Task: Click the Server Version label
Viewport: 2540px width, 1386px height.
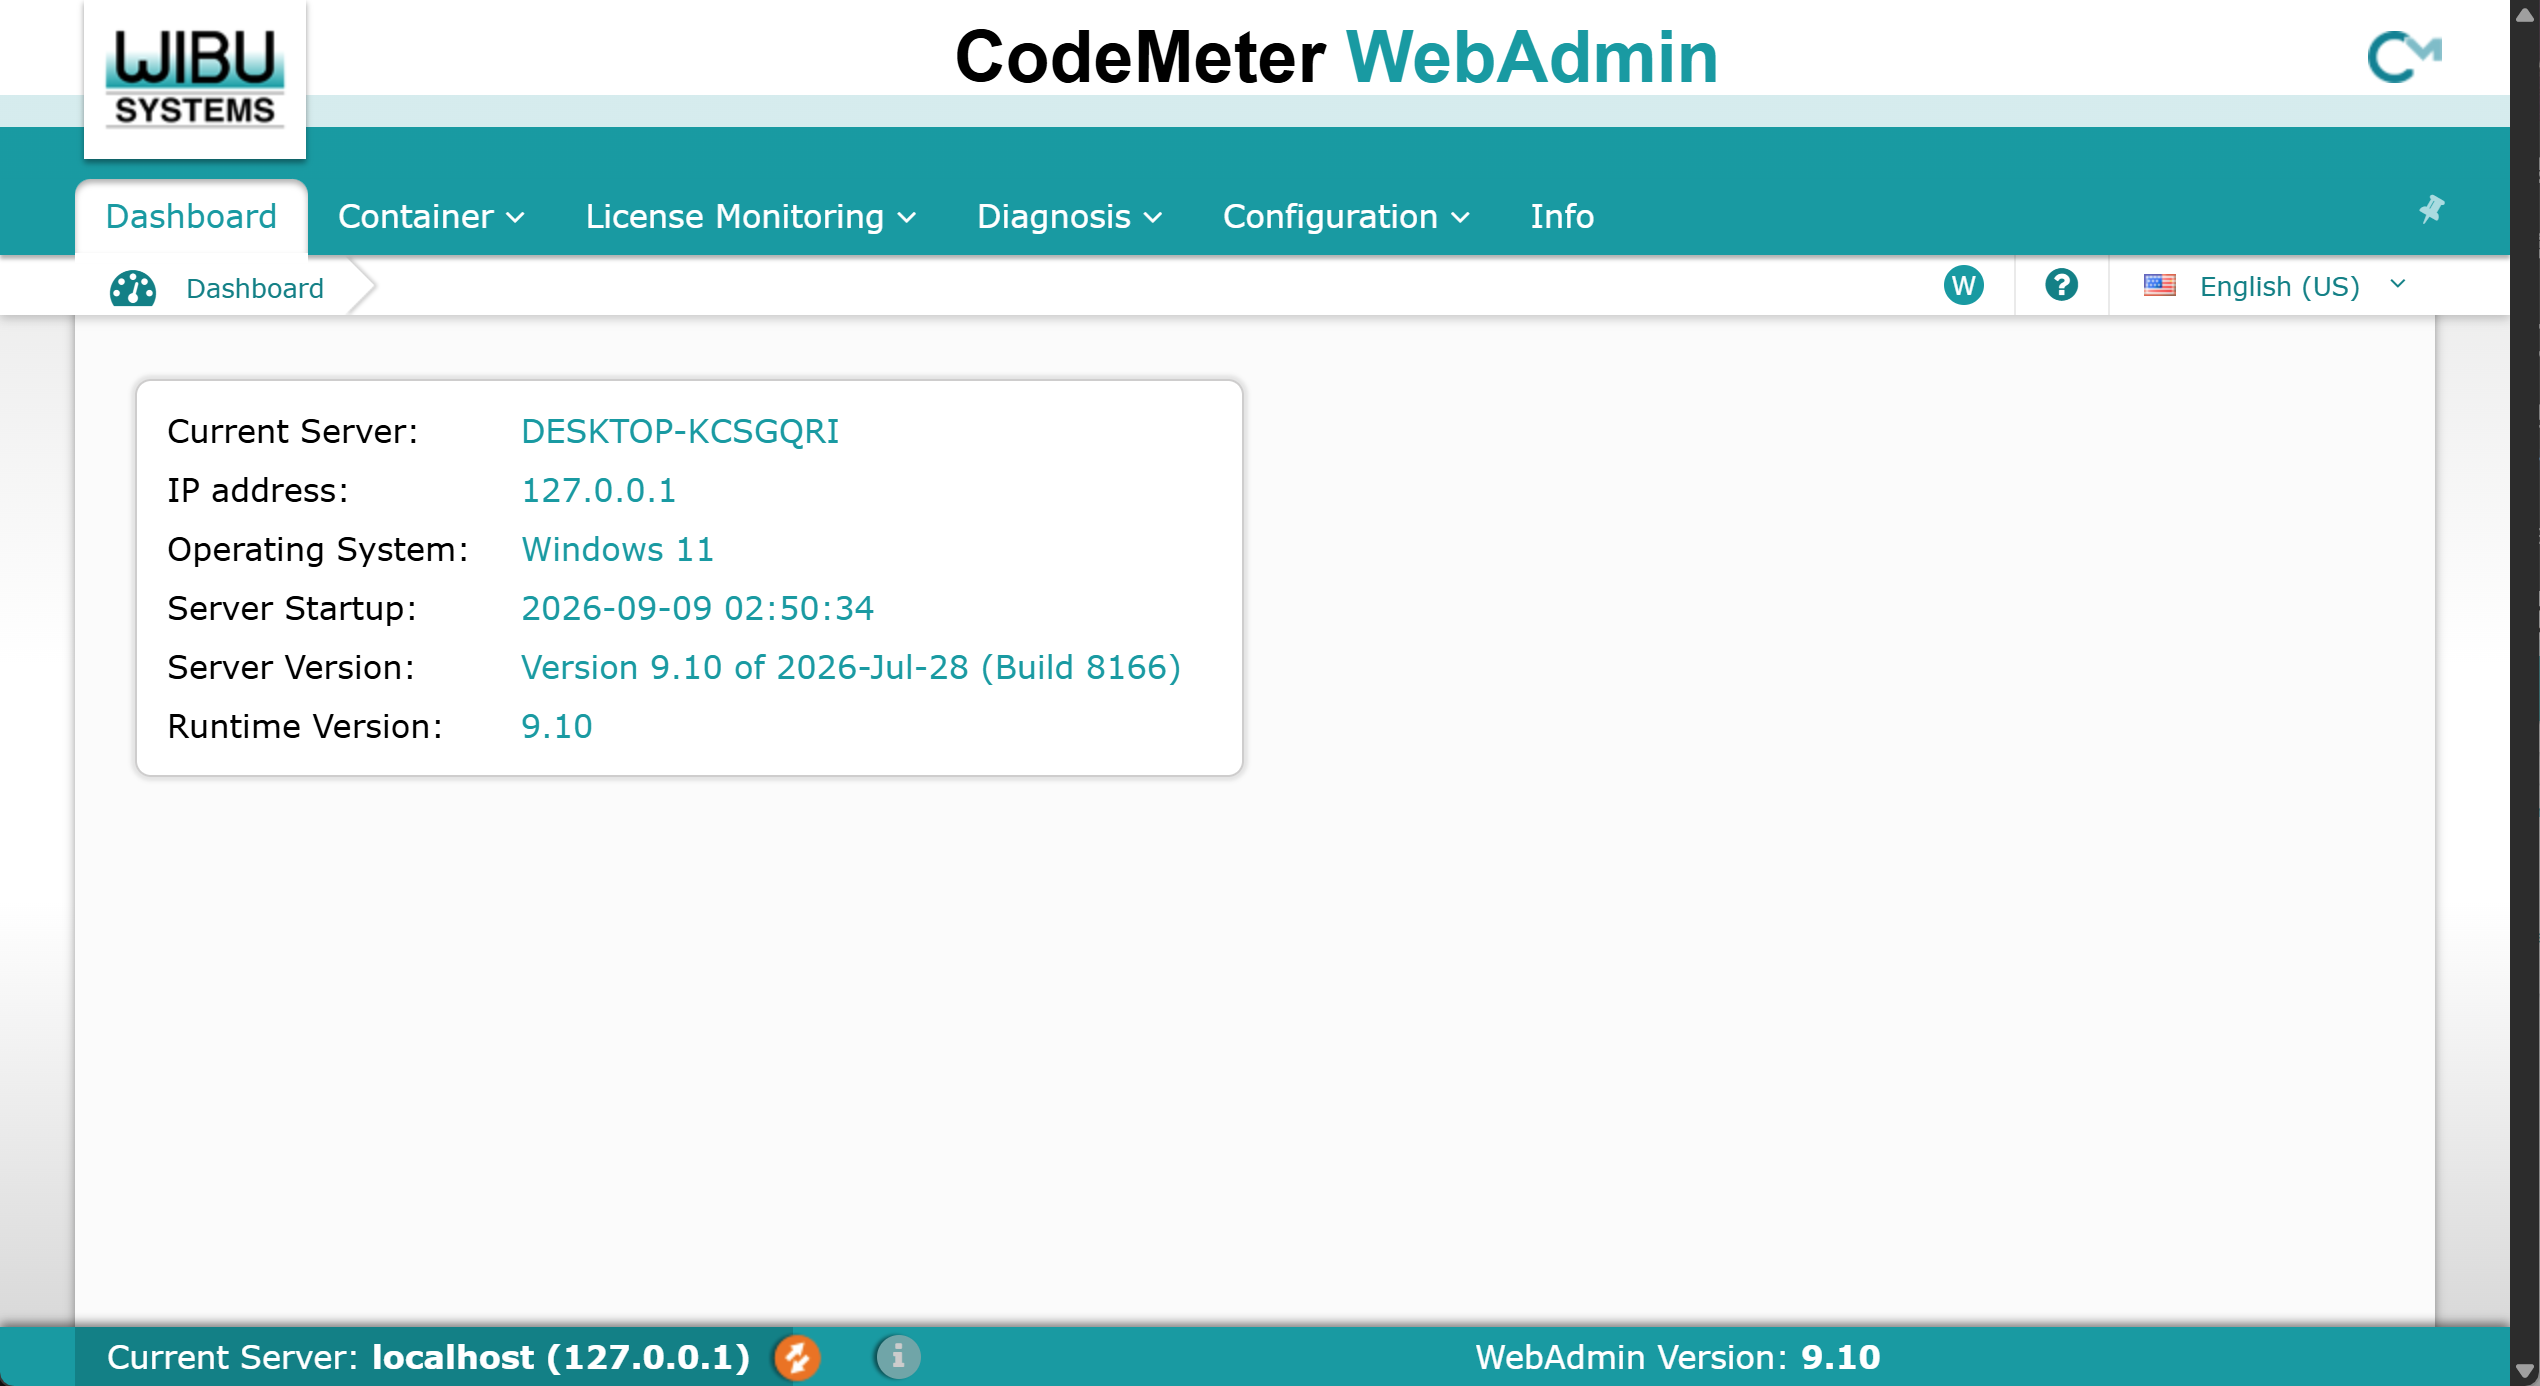Action: tap(290, 667)
